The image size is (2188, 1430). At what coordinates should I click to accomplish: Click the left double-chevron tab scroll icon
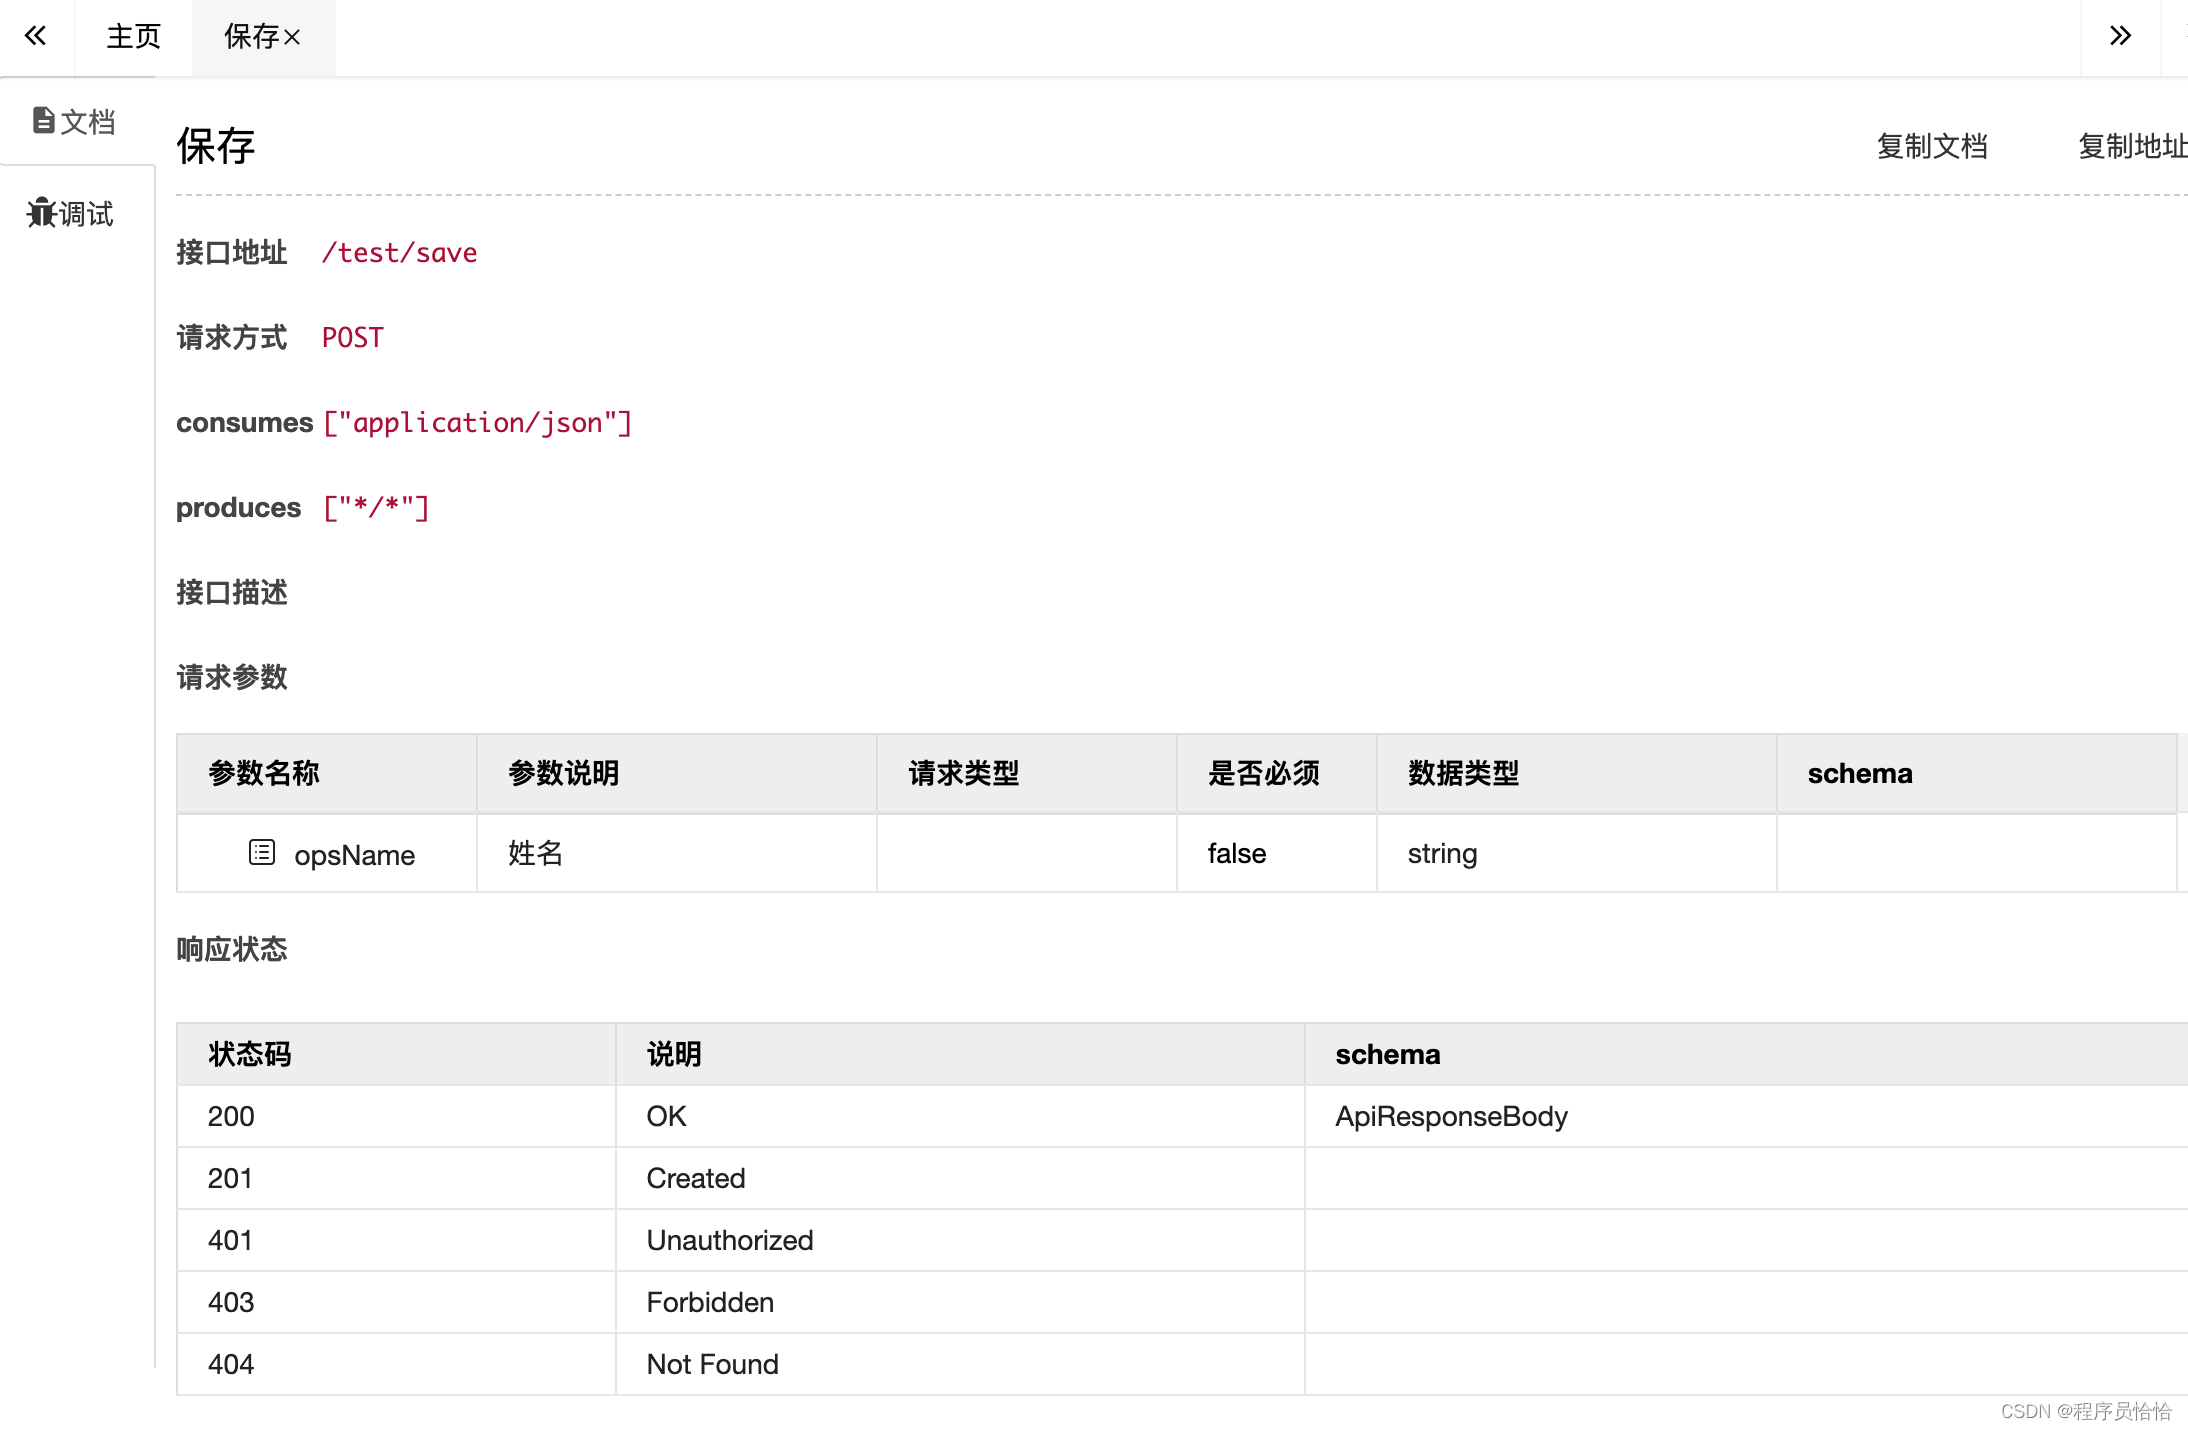[x=36, y=36]
